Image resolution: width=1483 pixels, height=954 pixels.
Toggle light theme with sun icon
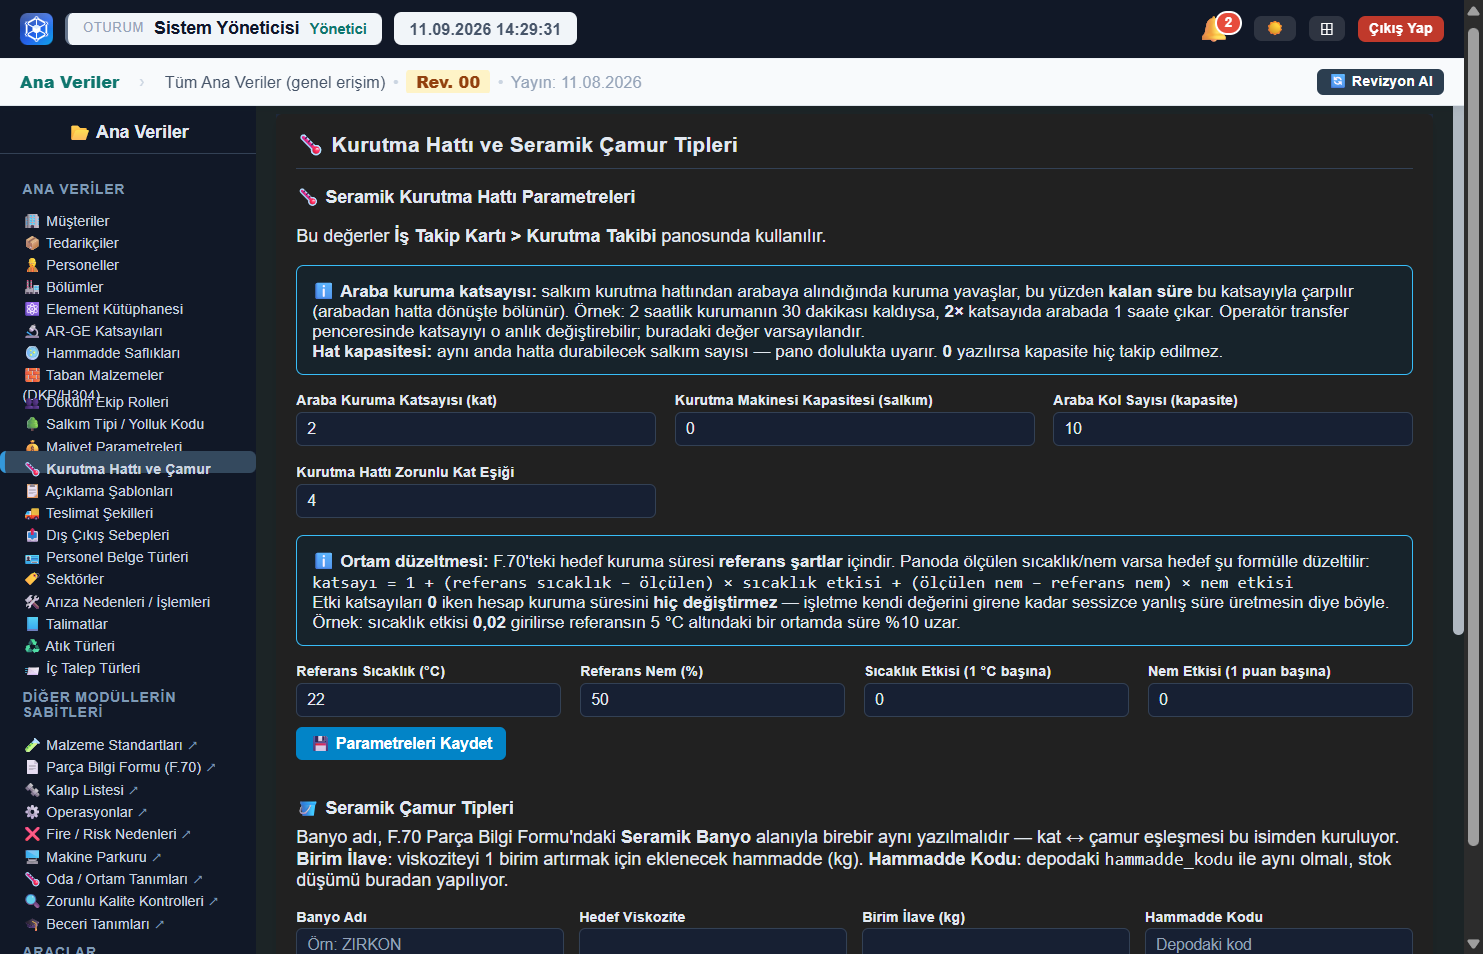(x=1274, y=29)
